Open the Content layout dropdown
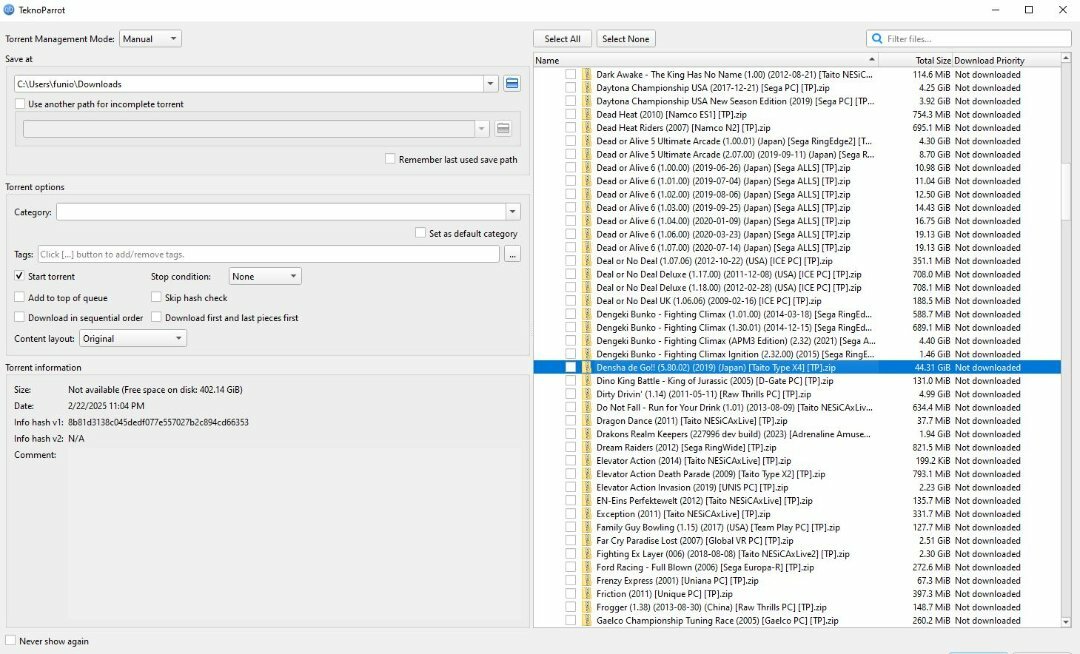 133,339
